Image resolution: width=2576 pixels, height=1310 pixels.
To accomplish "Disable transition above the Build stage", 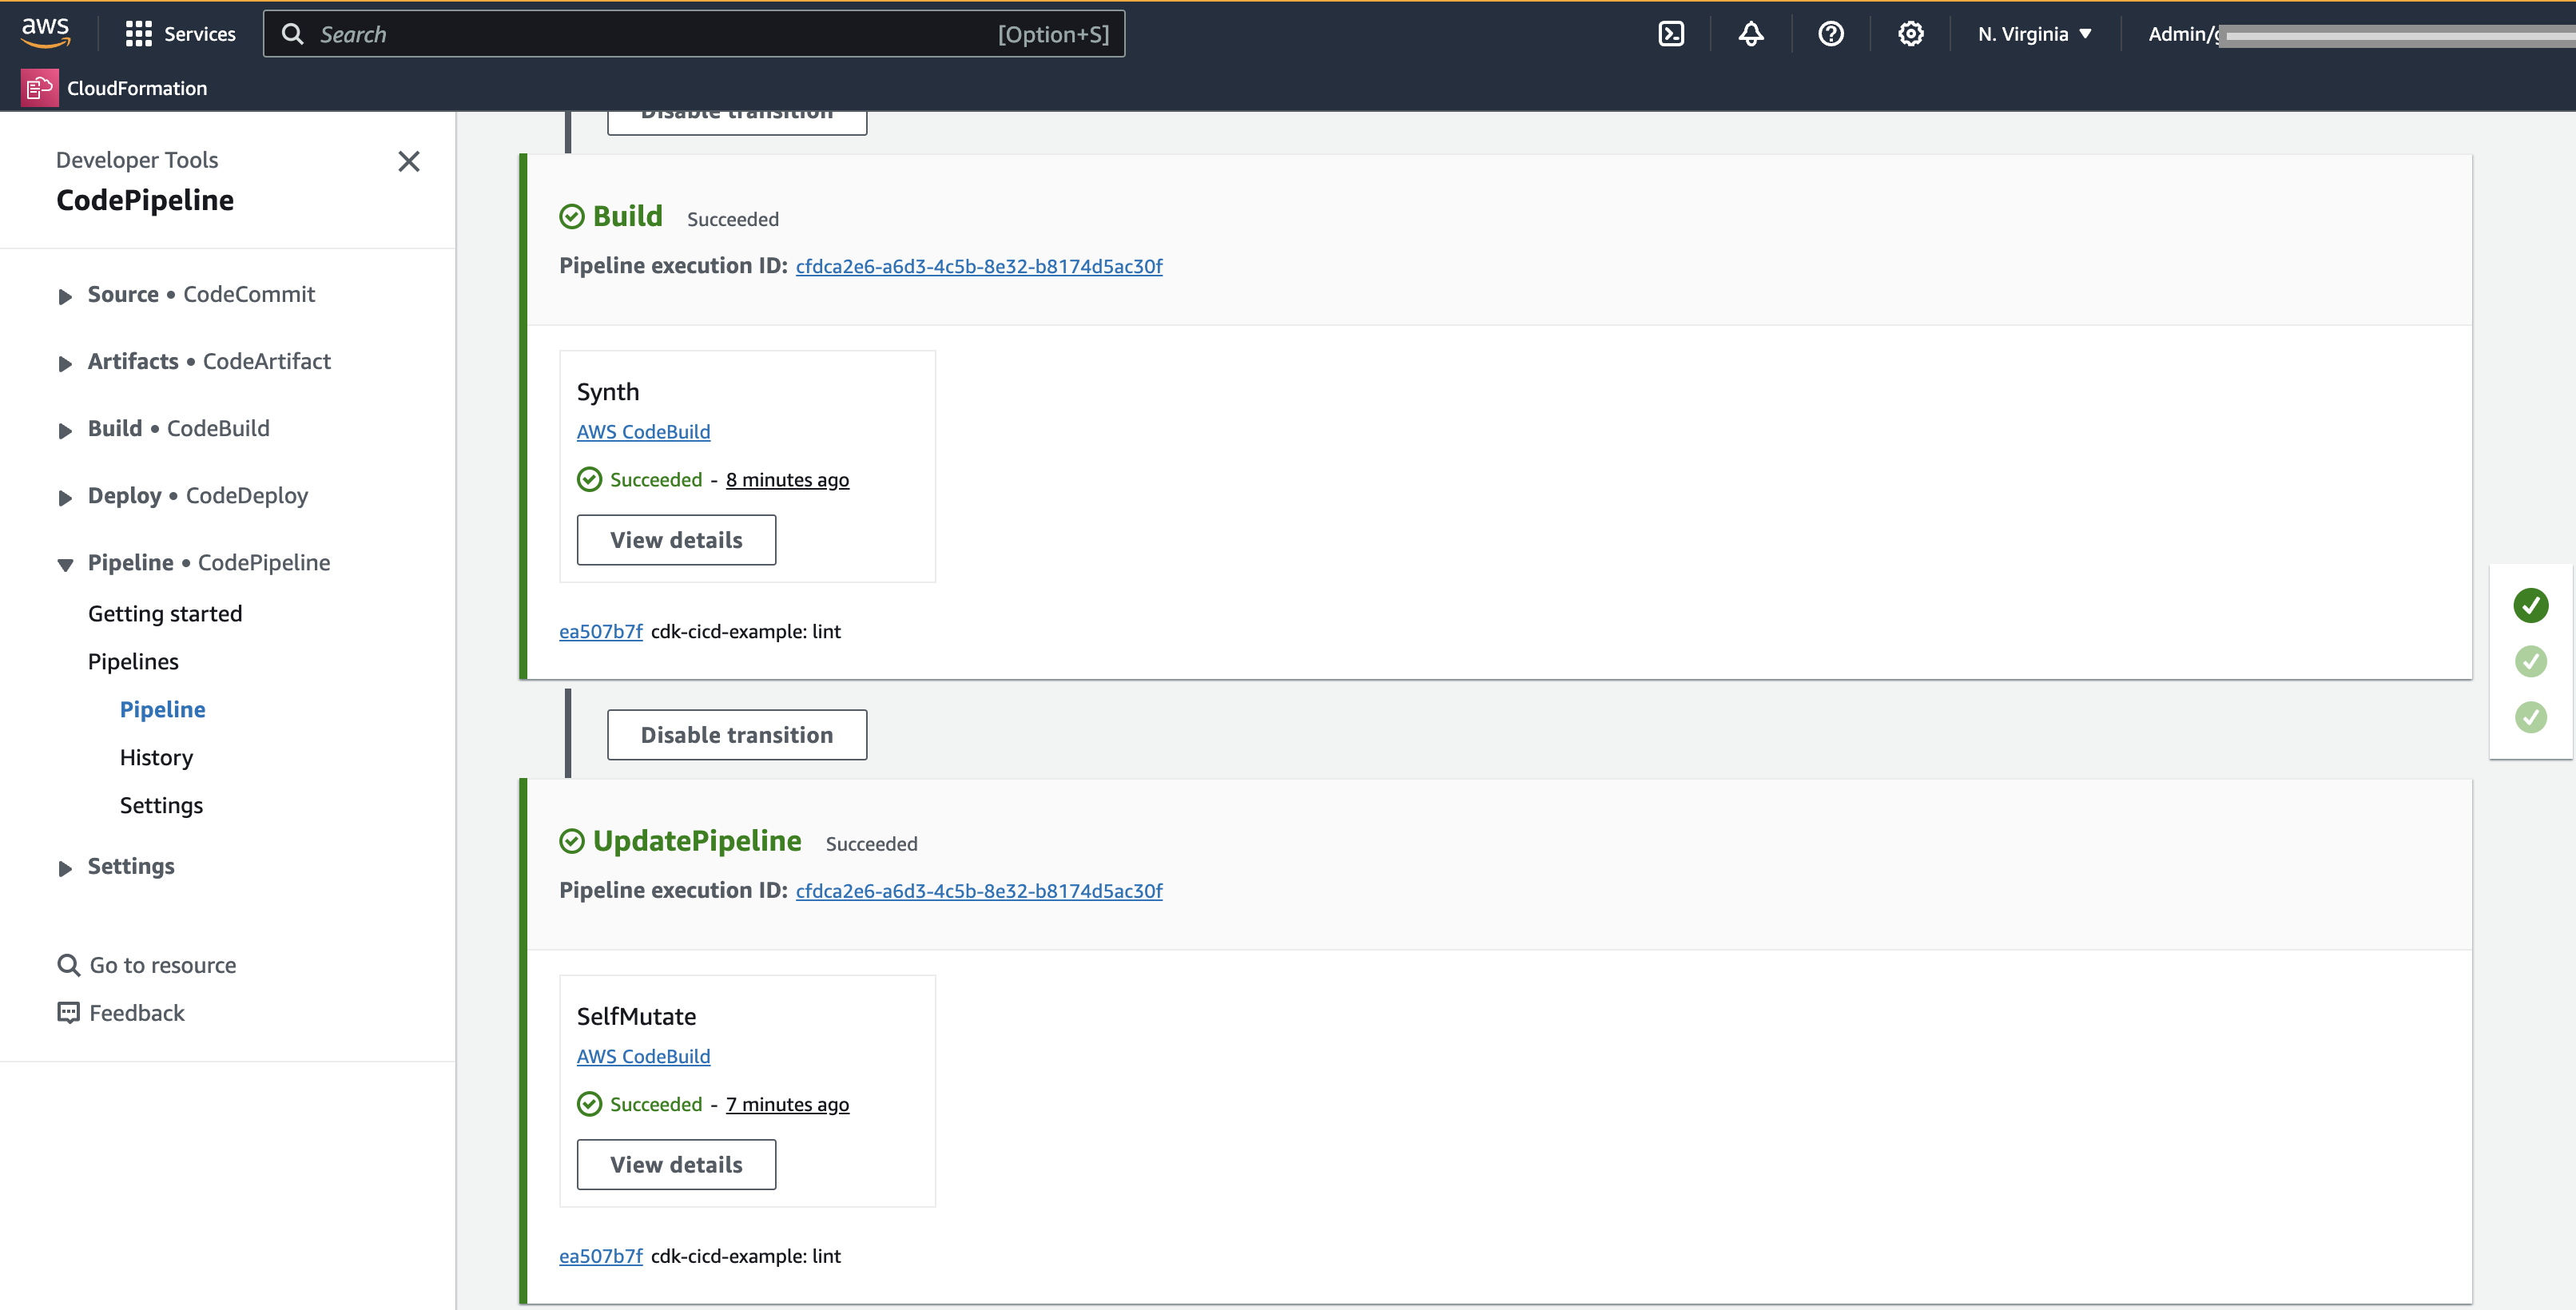I will [x=737, y=109].
